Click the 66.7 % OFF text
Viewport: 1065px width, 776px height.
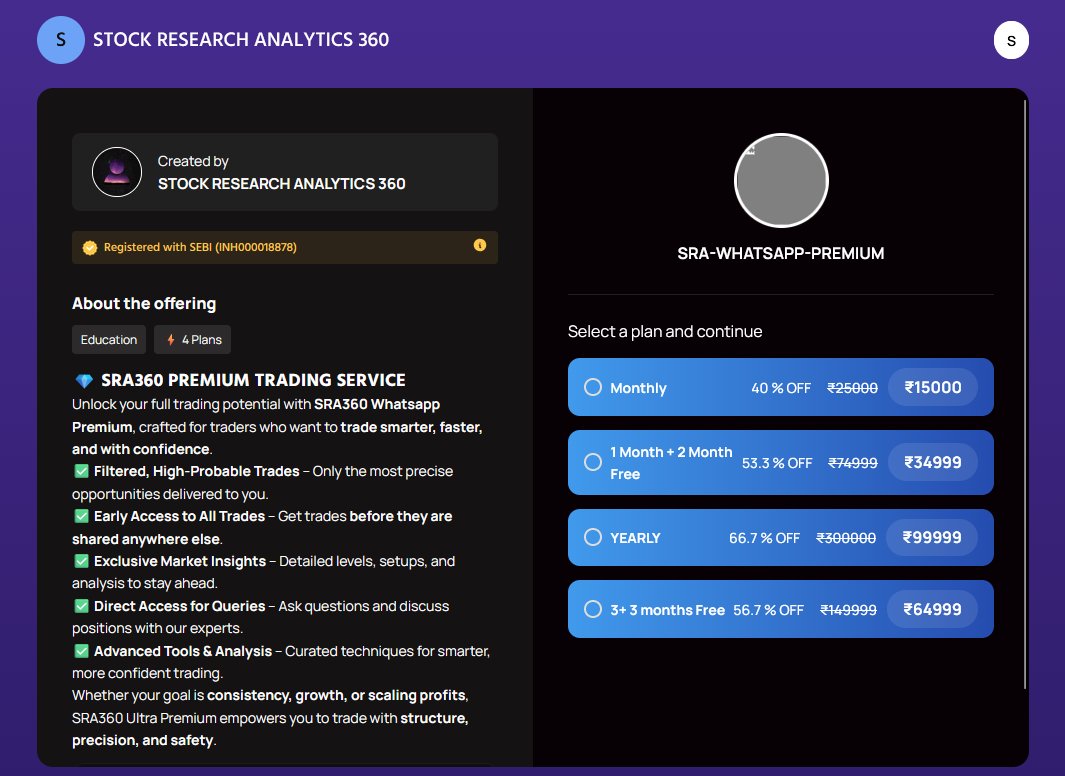click(x=764, y=538)
